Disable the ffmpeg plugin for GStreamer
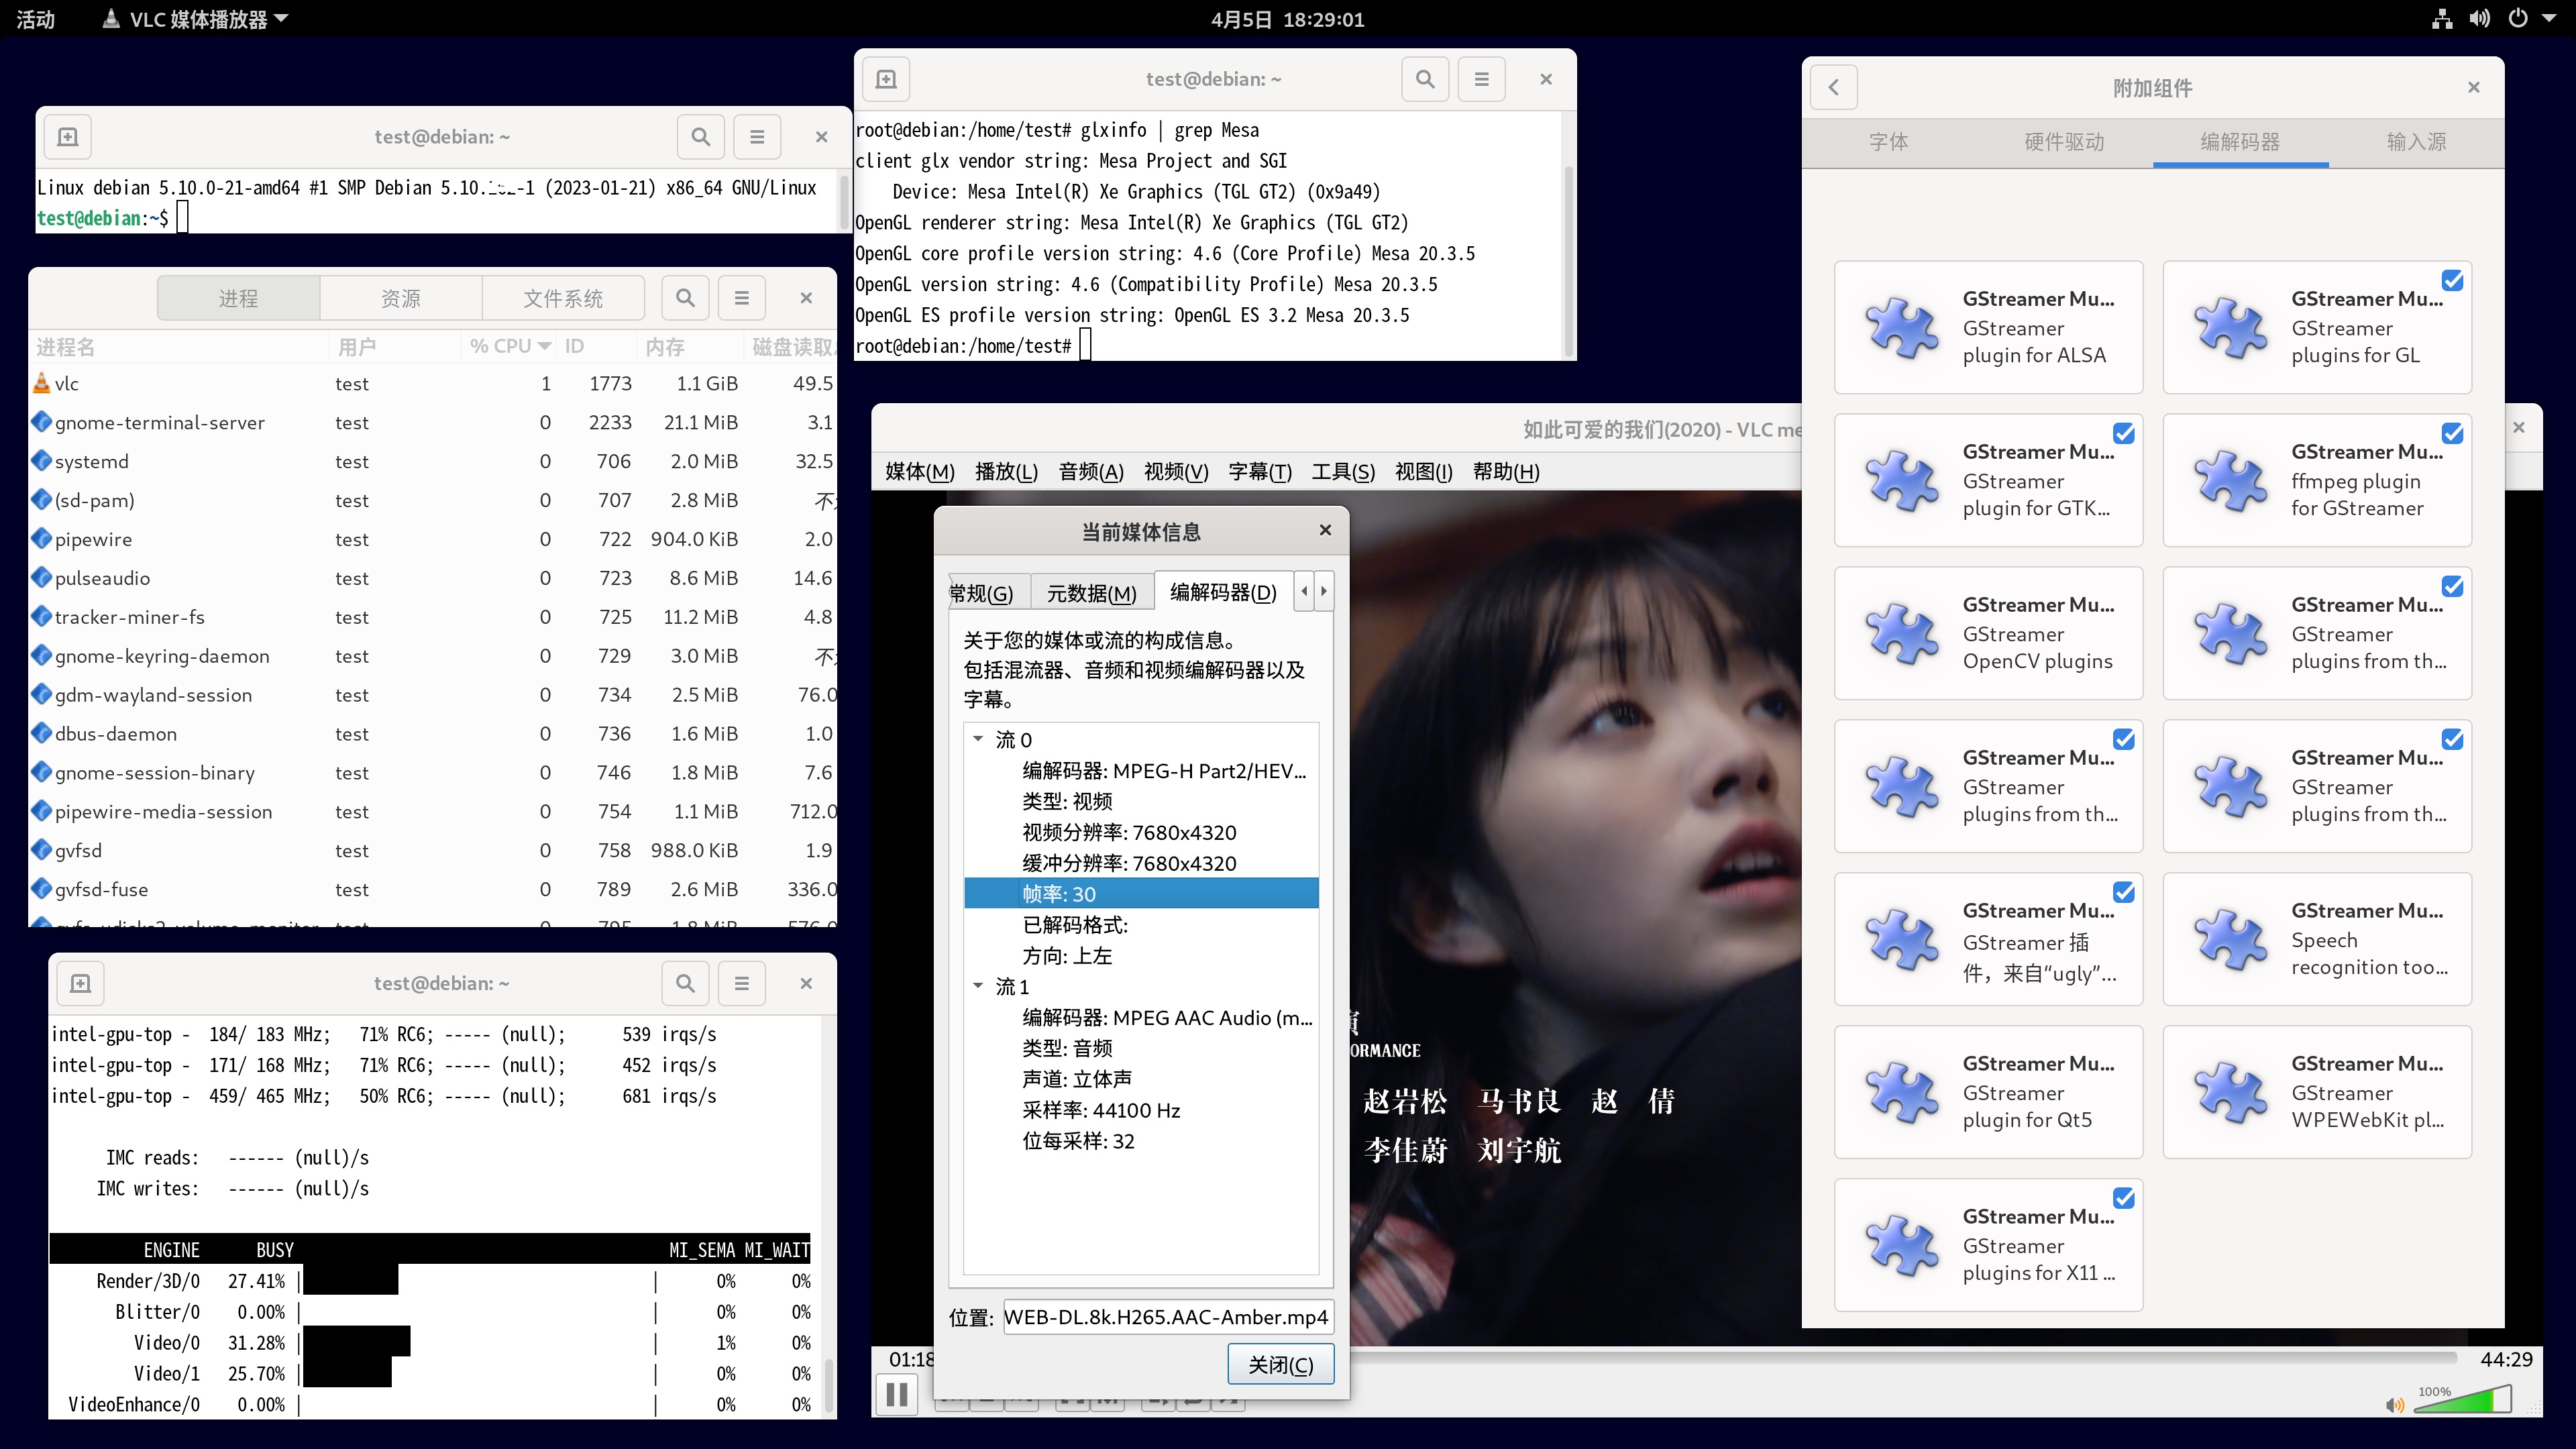 pyautogui.click(x=2453, y=433)
